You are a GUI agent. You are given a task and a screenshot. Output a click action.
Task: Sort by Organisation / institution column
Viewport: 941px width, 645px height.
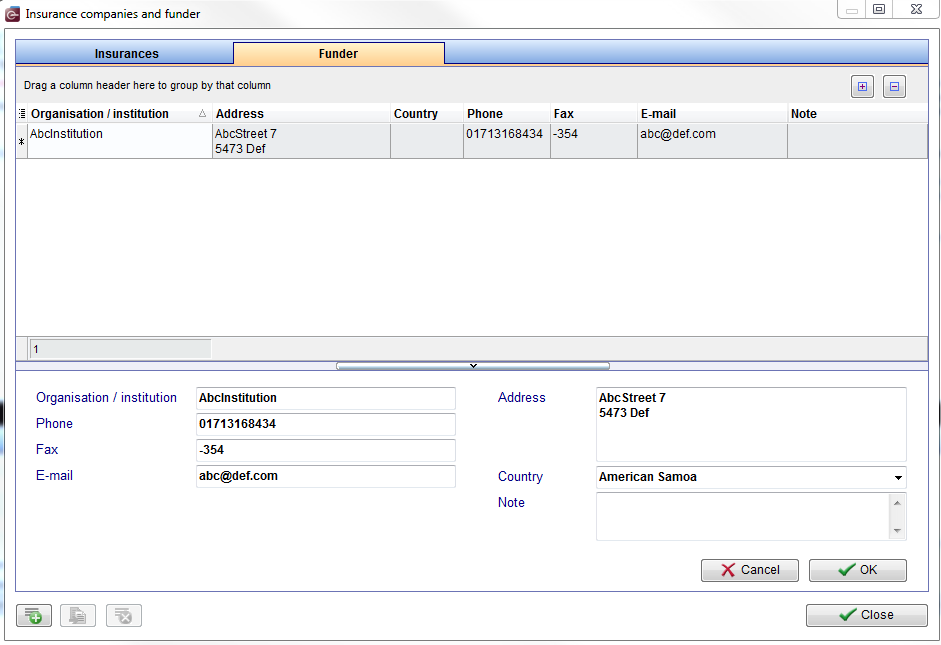pos(118,113)
